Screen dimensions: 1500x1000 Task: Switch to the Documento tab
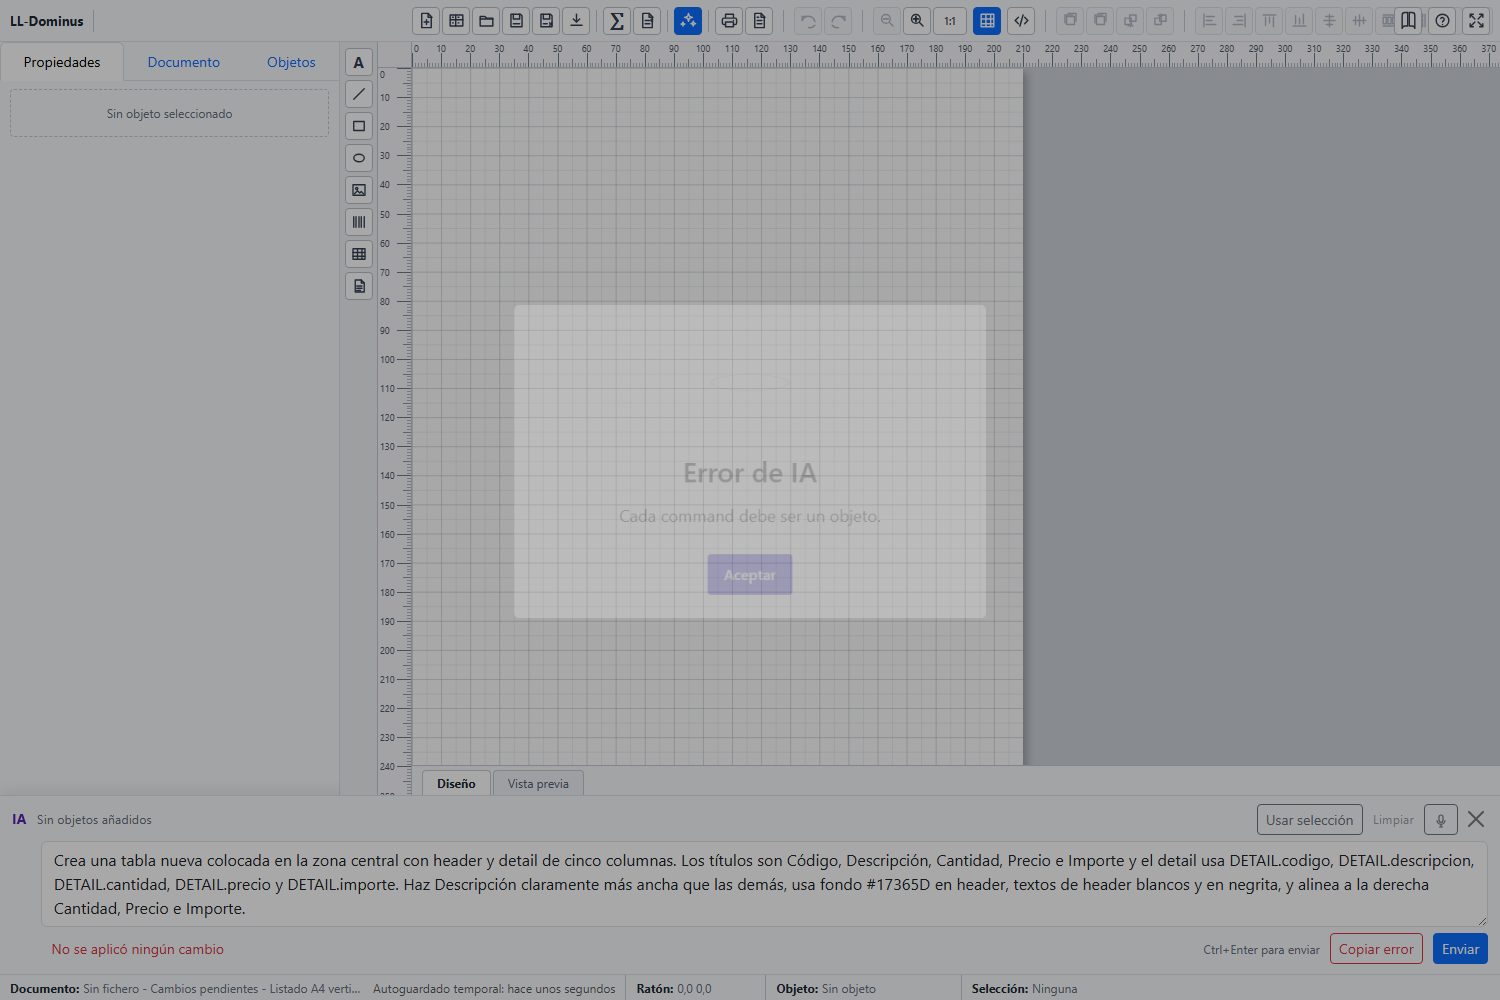pyautogui.click(x=184, y=62)
